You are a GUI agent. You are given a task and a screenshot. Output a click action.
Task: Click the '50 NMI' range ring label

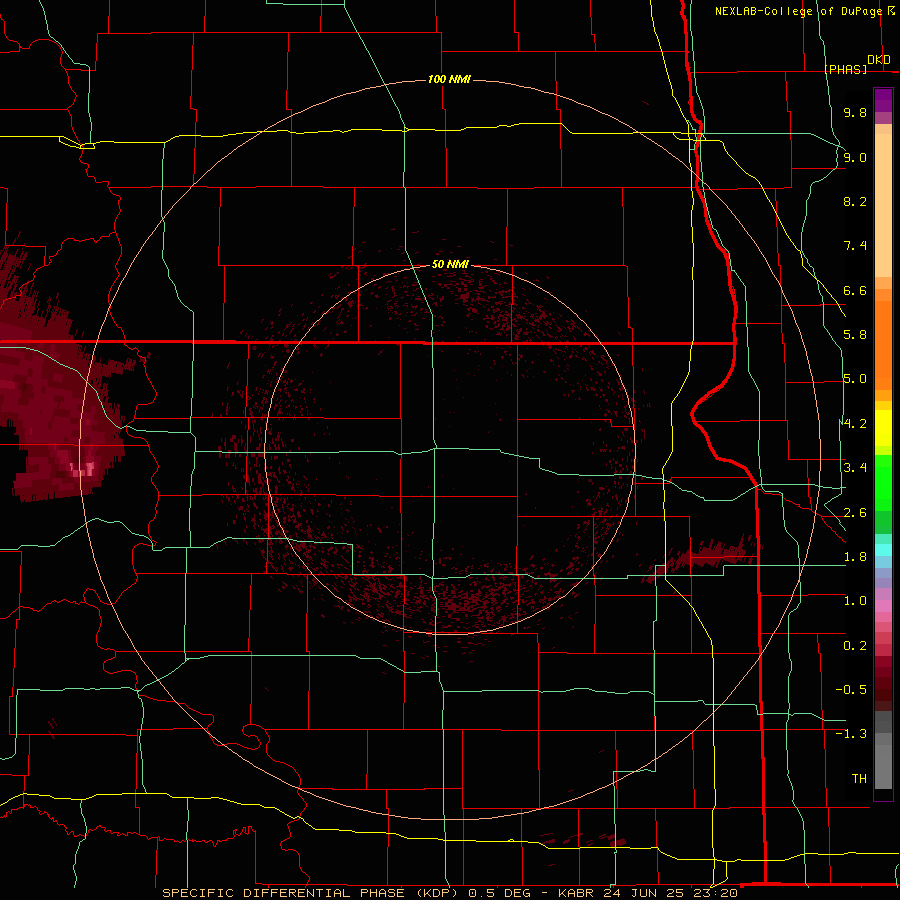[x=450, y=265]
